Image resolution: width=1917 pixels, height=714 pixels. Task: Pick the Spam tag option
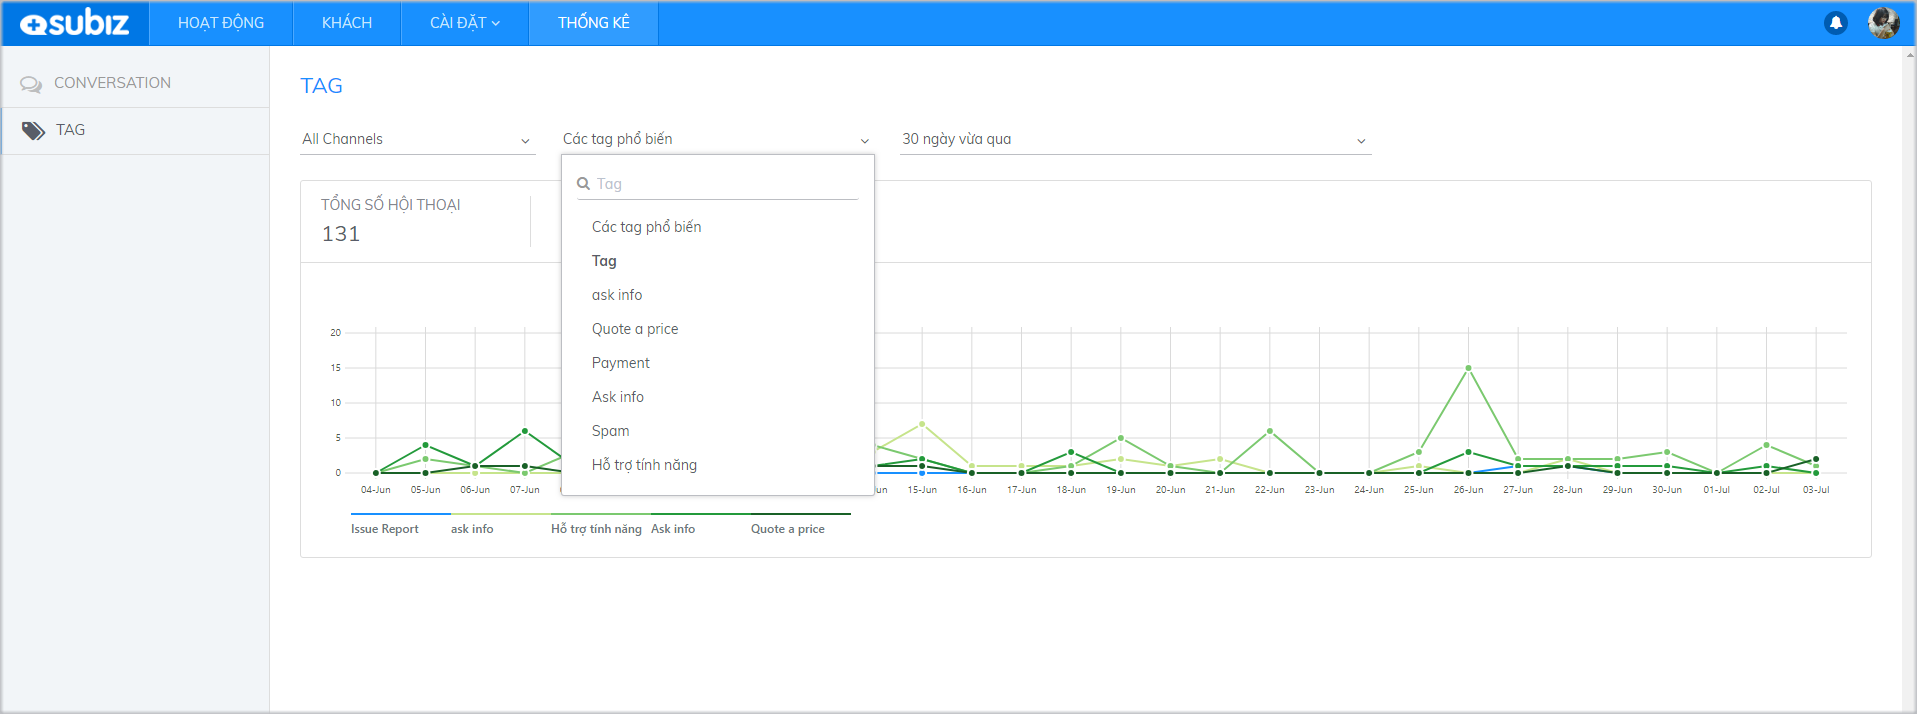coord(610,431)
